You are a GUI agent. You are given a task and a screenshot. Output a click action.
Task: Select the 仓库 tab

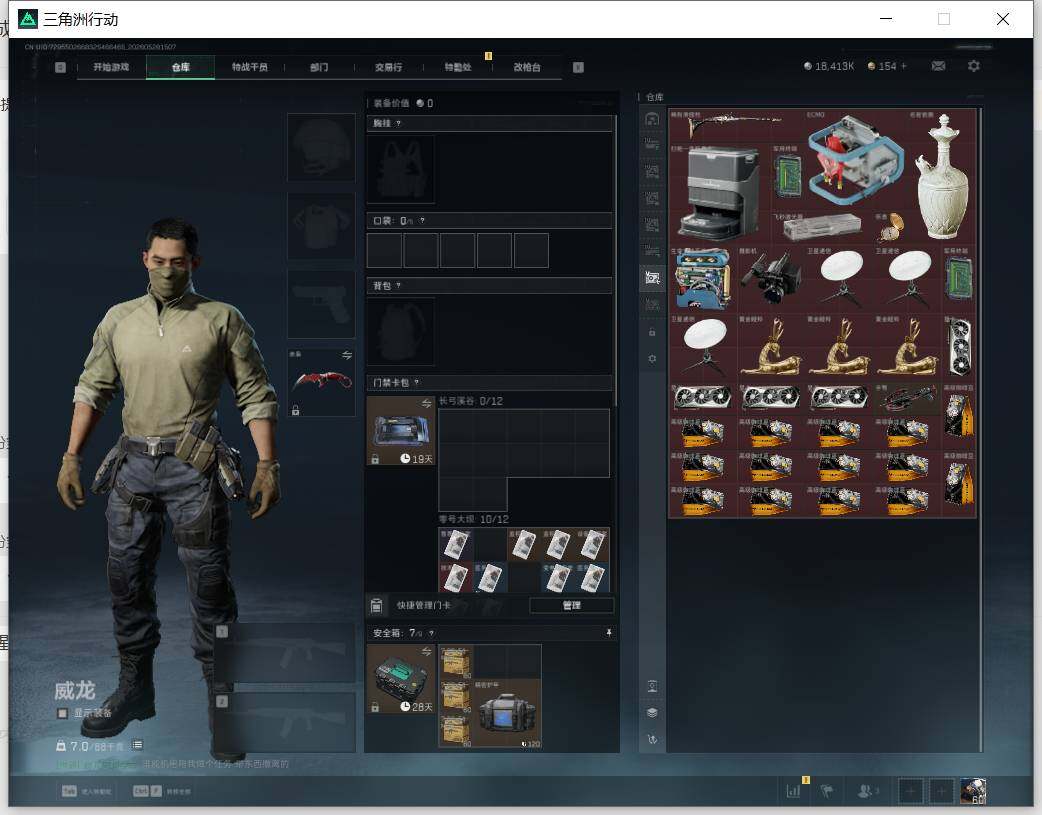pyautogui.click(x=181, y=67)
